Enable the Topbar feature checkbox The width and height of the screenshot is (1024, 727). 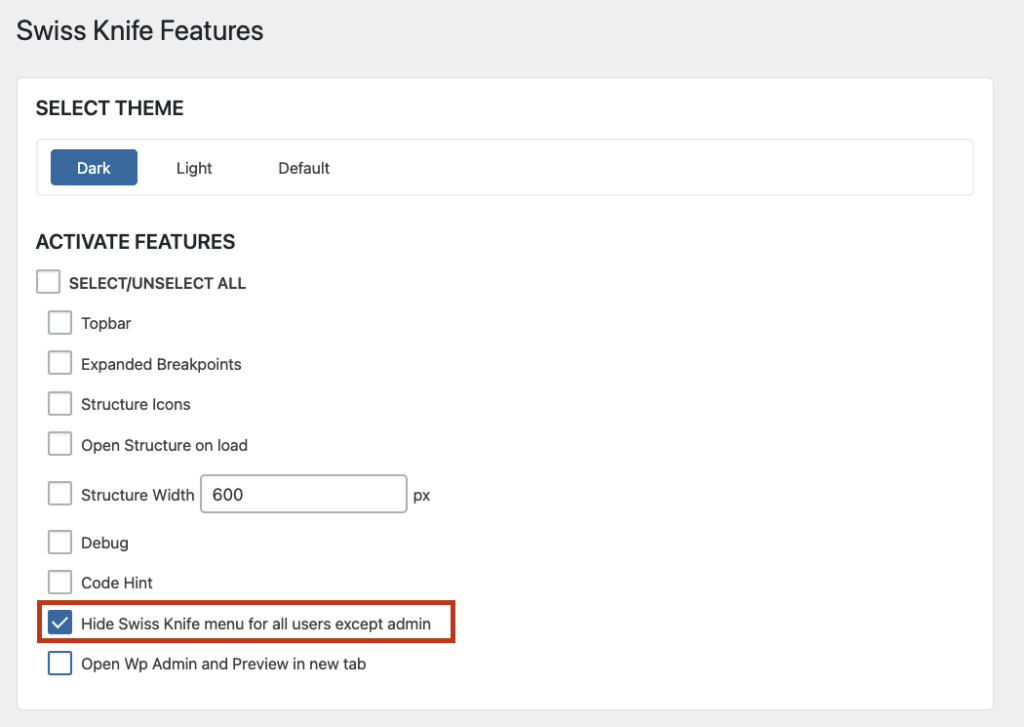pyautogui.click(x=60, y=323)
